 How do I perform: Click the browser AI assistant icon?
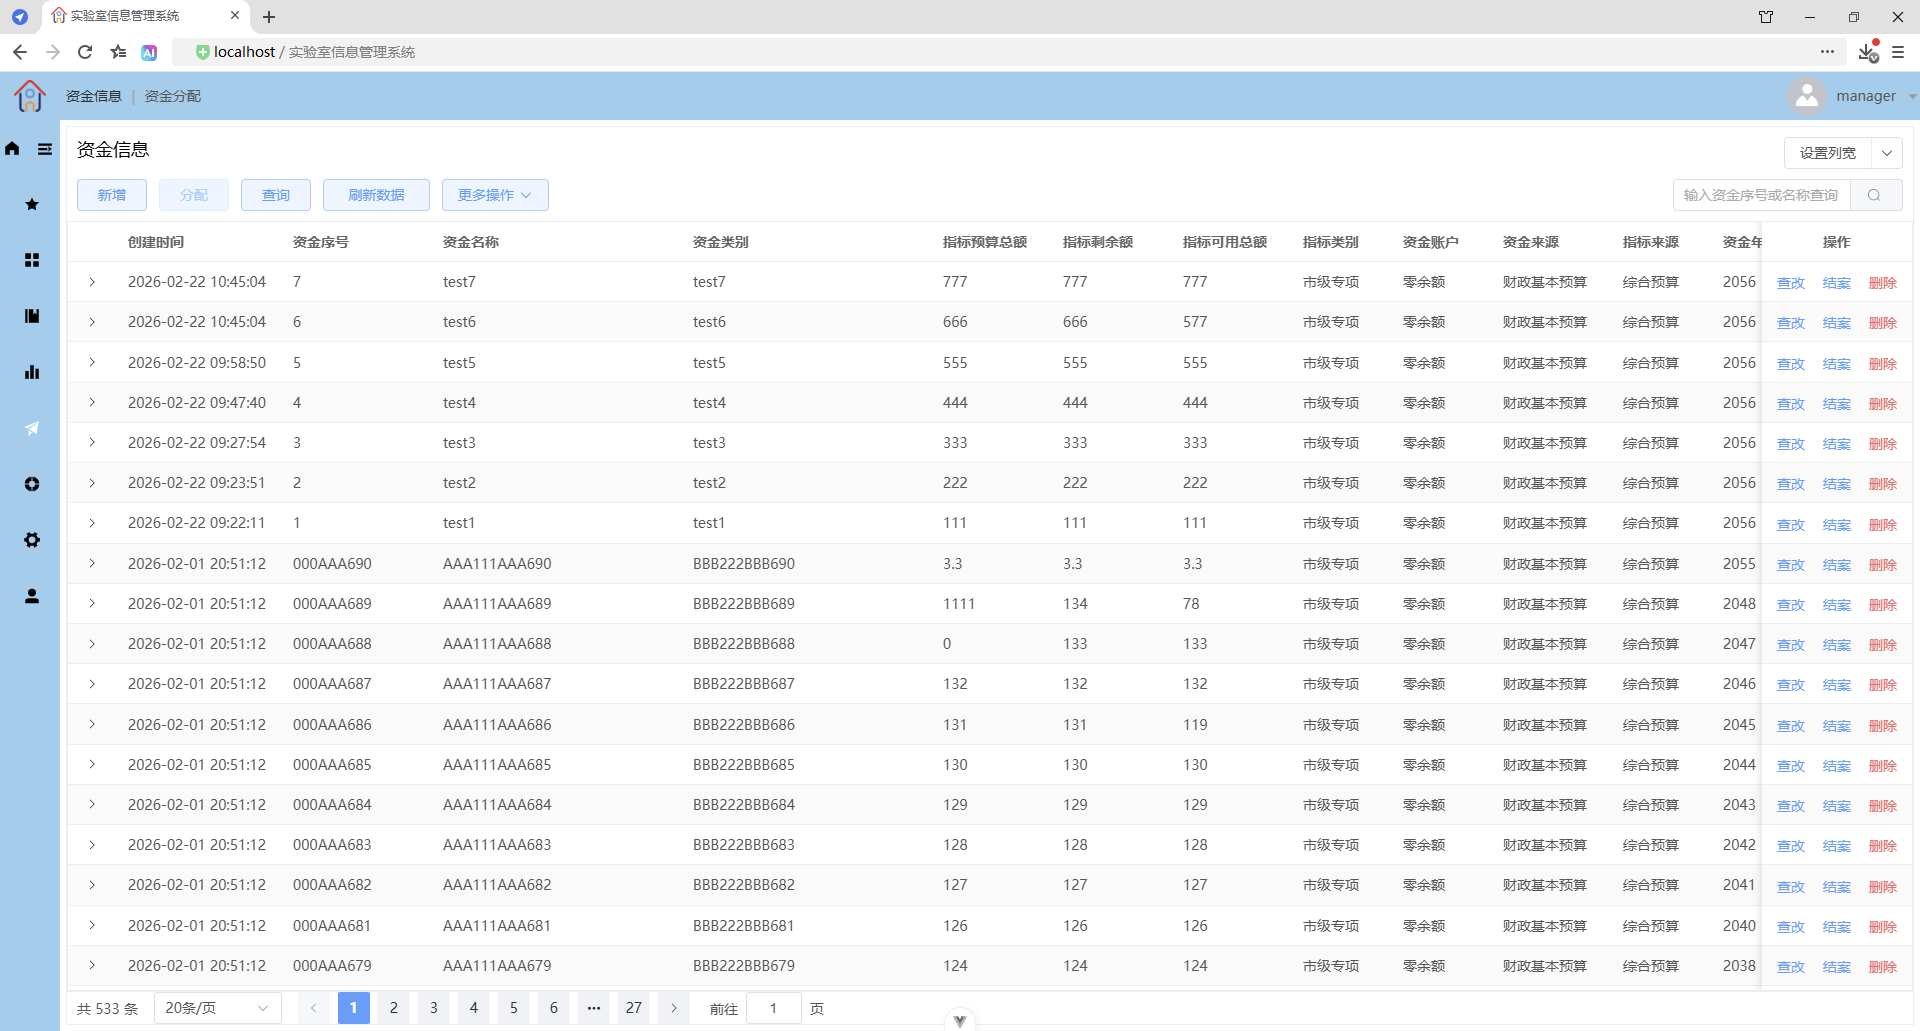[149, 52]
